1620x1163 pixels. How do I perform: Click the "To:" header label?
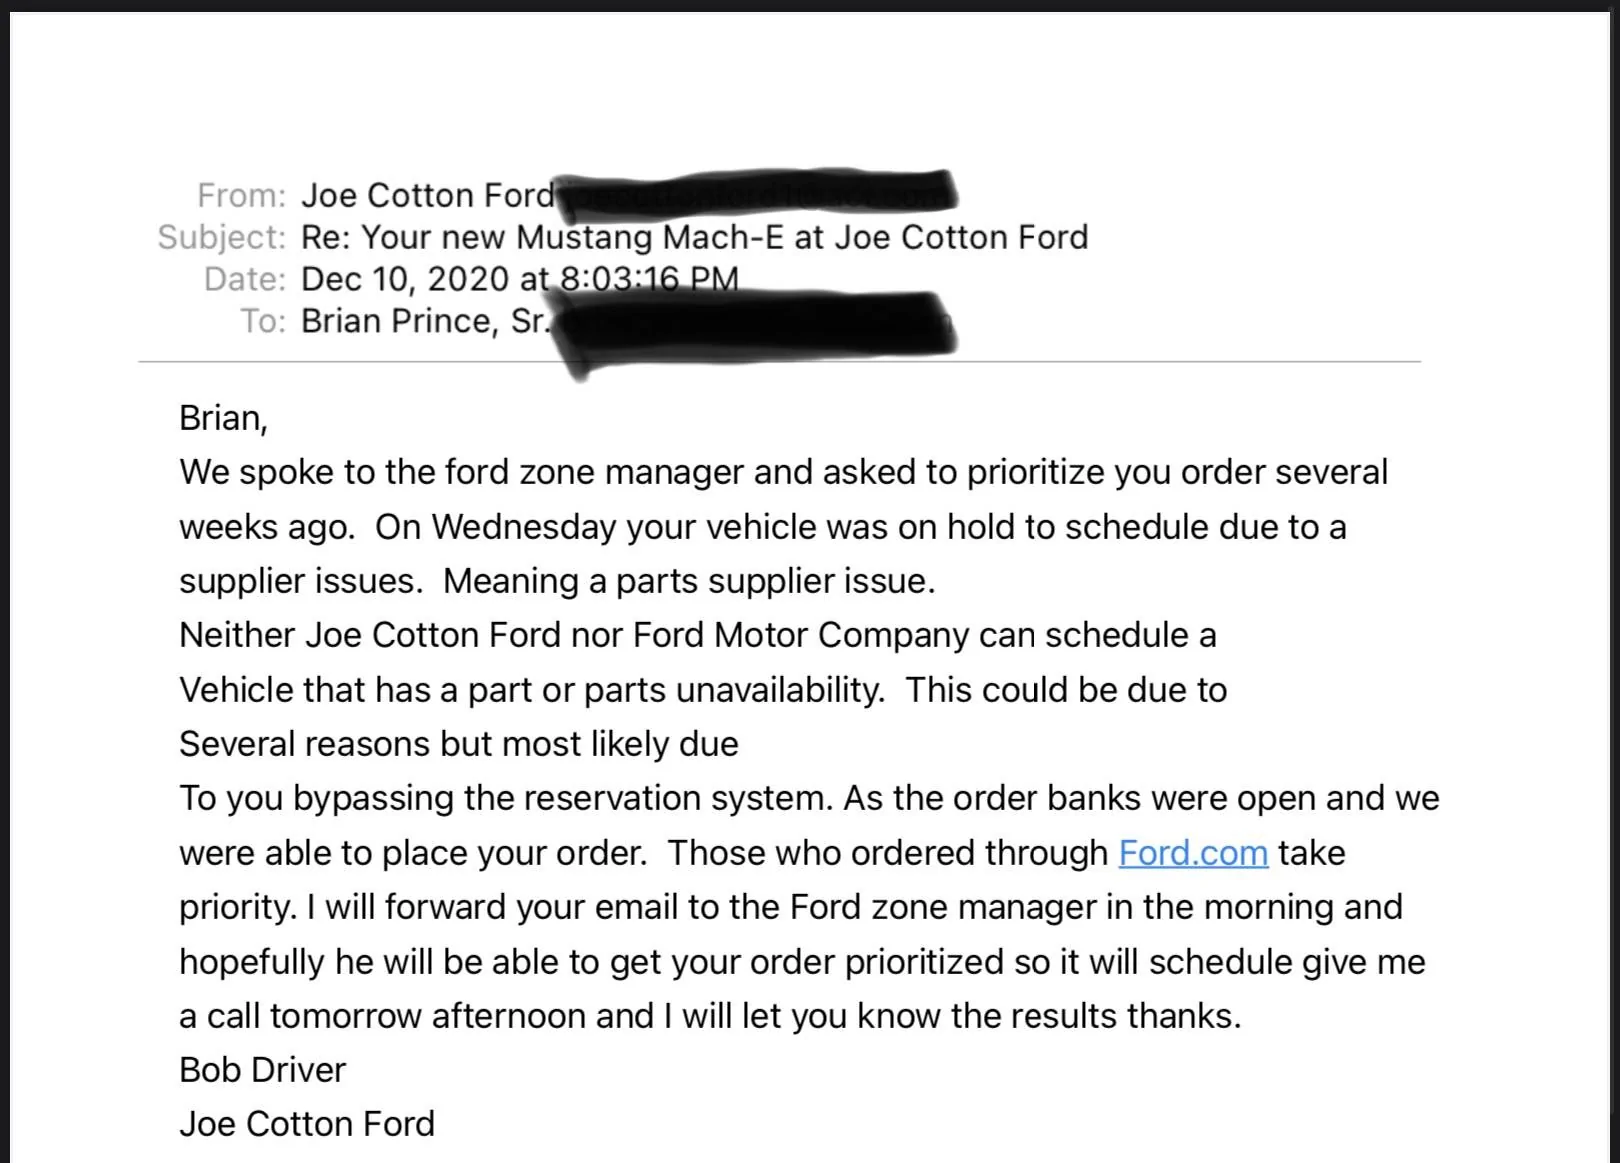(x=263, y=321)
